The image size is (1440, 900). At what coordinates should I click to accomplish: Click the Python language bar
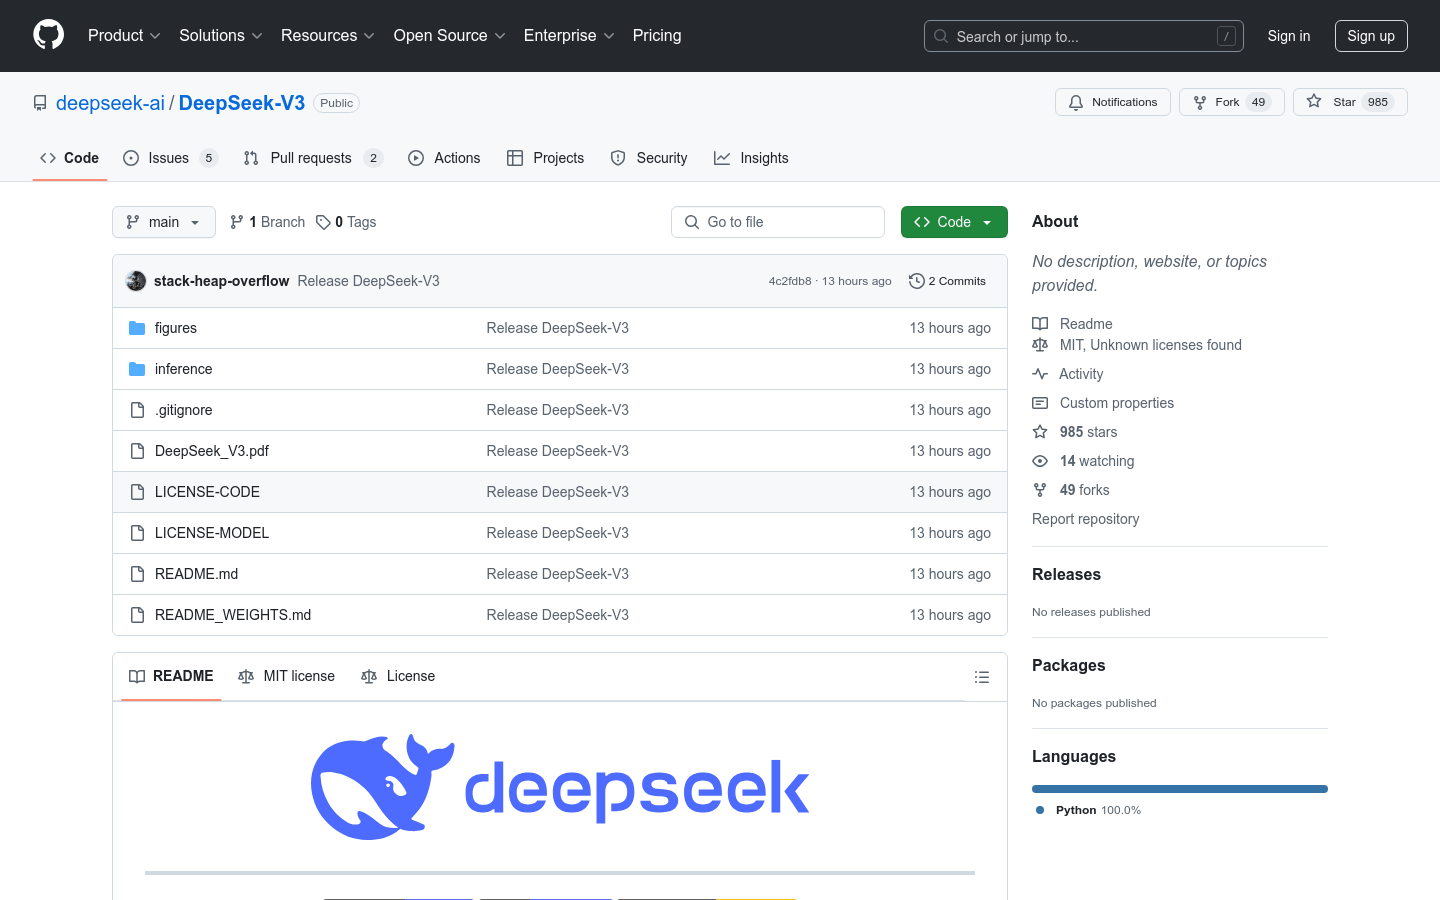[x=1180, y=789]
